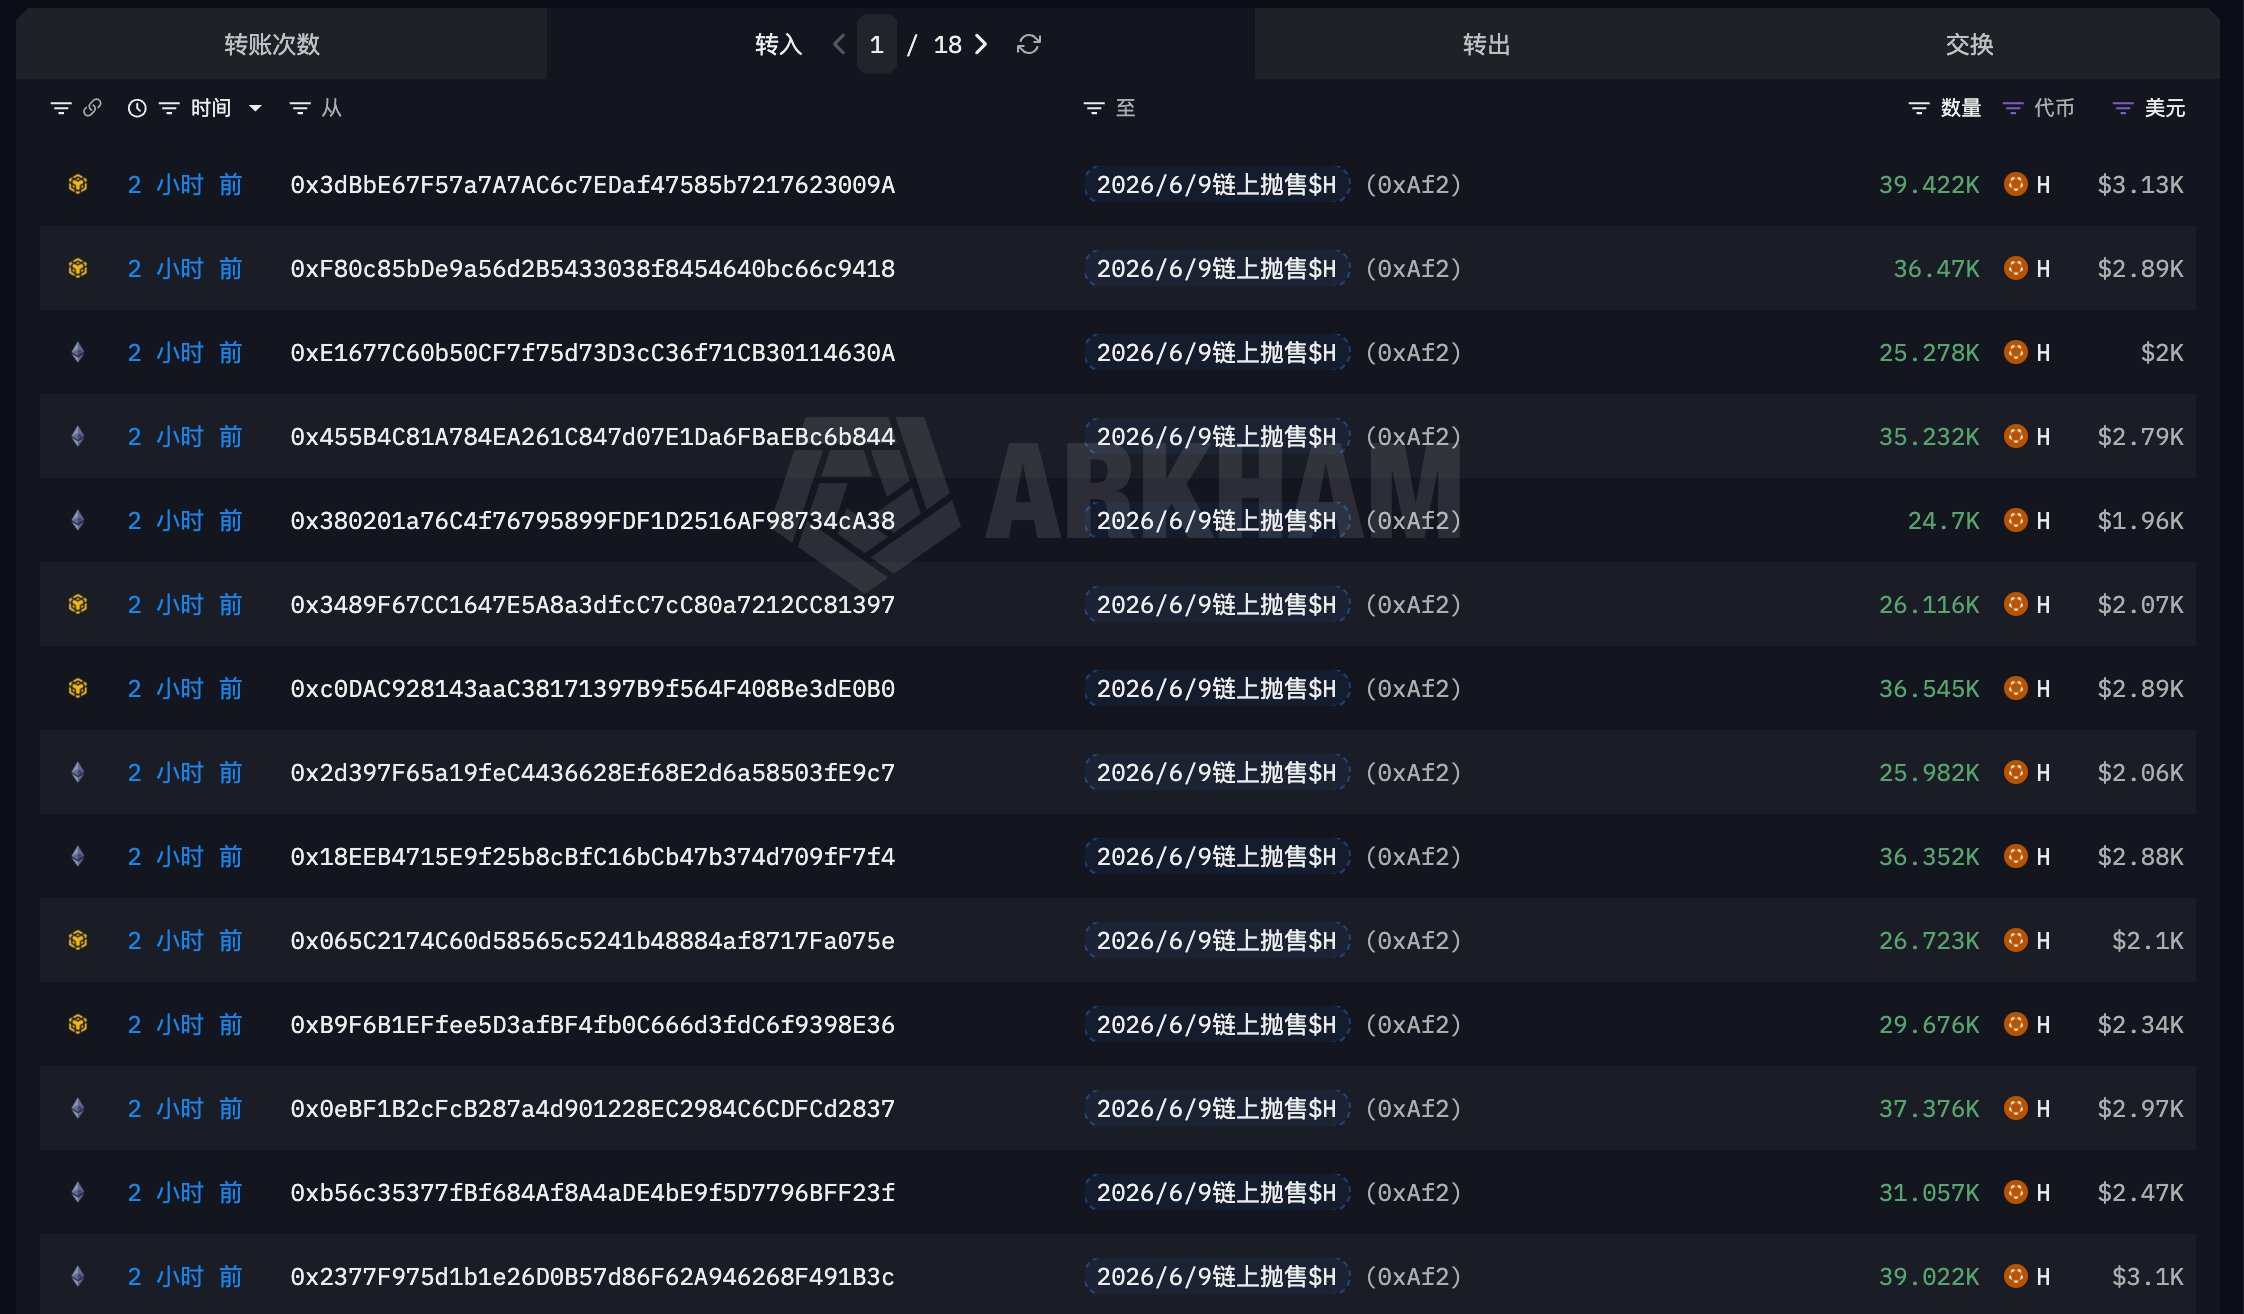Click H token icon in 39.422K row
The image size is (2244, 1314).
2016,184
